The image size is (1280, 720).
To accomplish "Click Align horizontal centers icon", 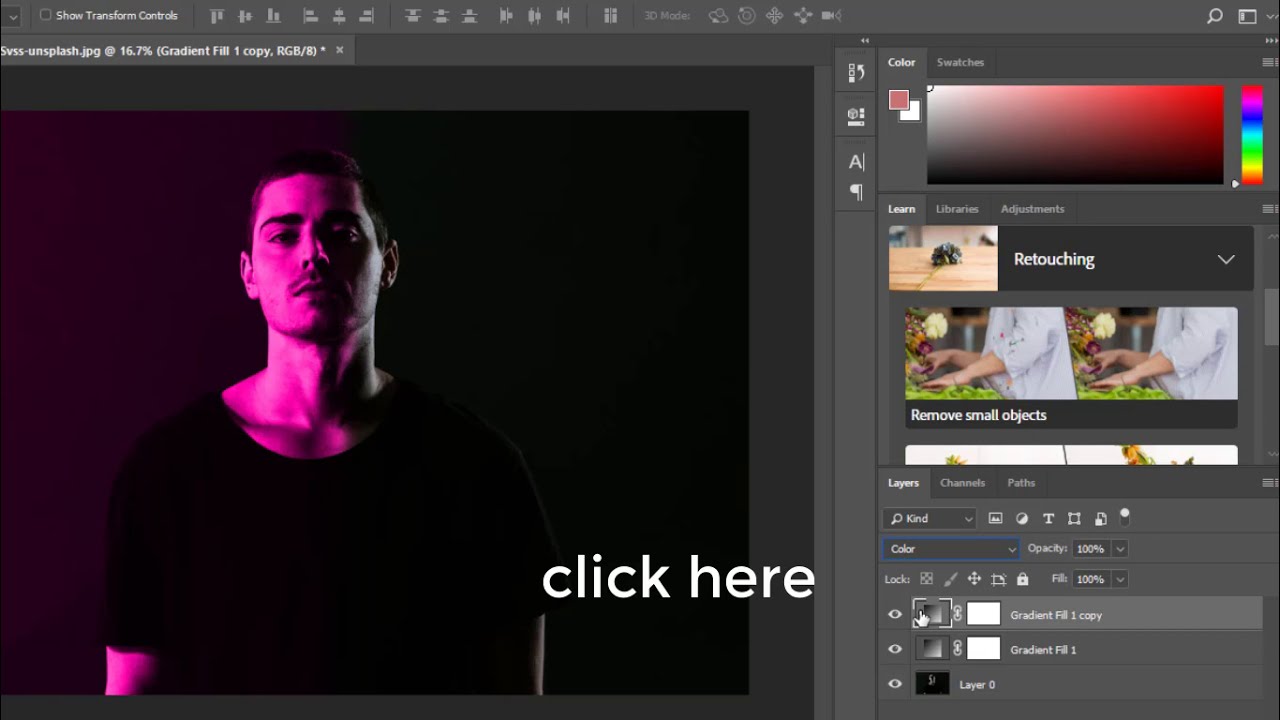I will 339,15.
